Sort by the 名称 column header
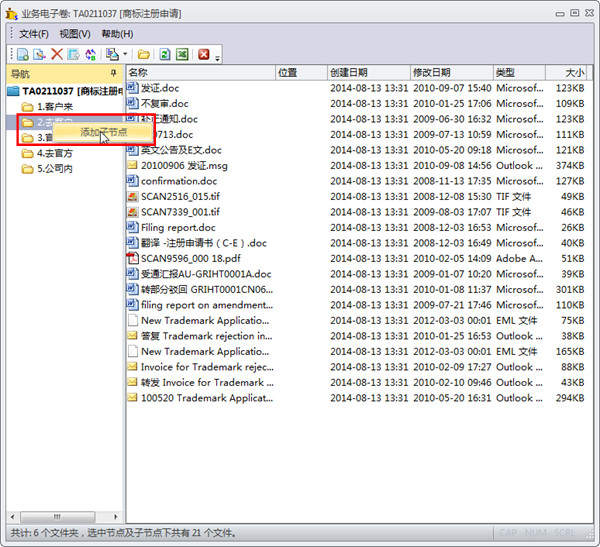 point(201,72)
